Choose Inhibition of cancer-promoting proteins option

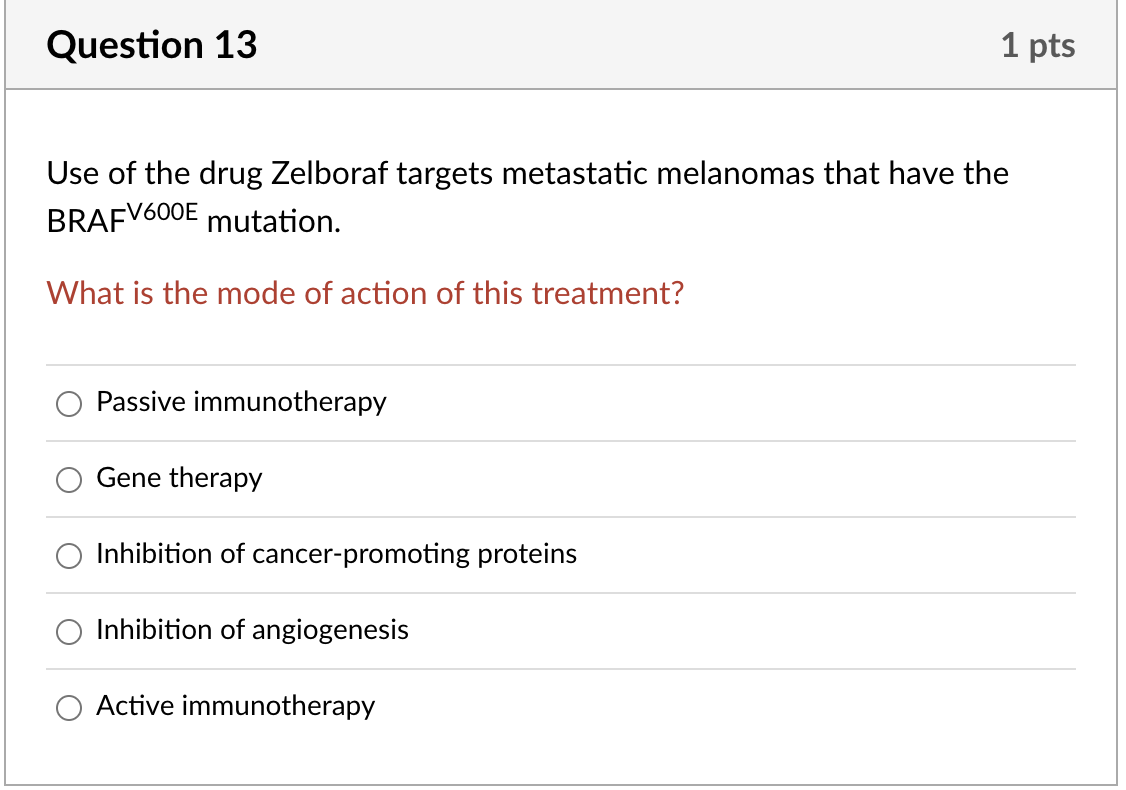[x=68, y=556]
